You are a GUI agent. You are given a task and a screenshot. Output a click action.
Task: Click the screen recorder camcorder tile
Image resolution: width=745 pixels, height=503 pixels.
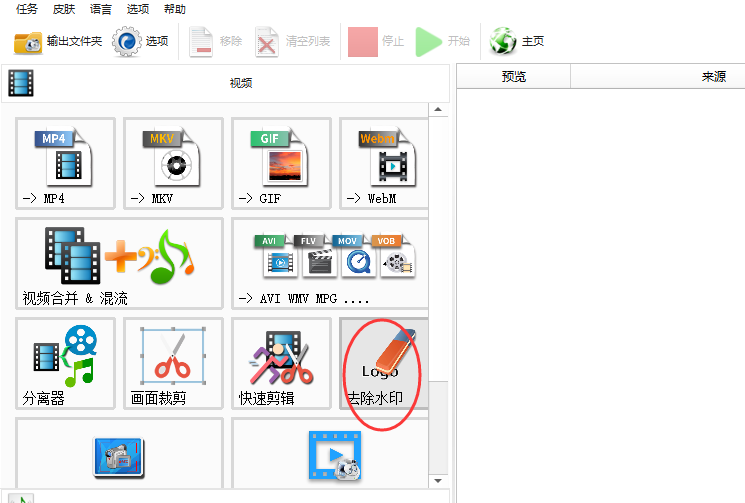click(119, 453)
